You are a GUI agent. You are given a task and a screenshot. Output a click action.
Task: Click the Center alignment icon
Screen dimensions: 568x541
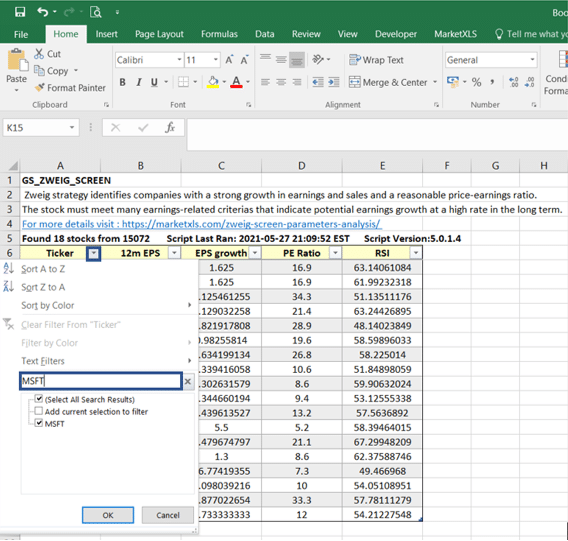click(281, 82)
